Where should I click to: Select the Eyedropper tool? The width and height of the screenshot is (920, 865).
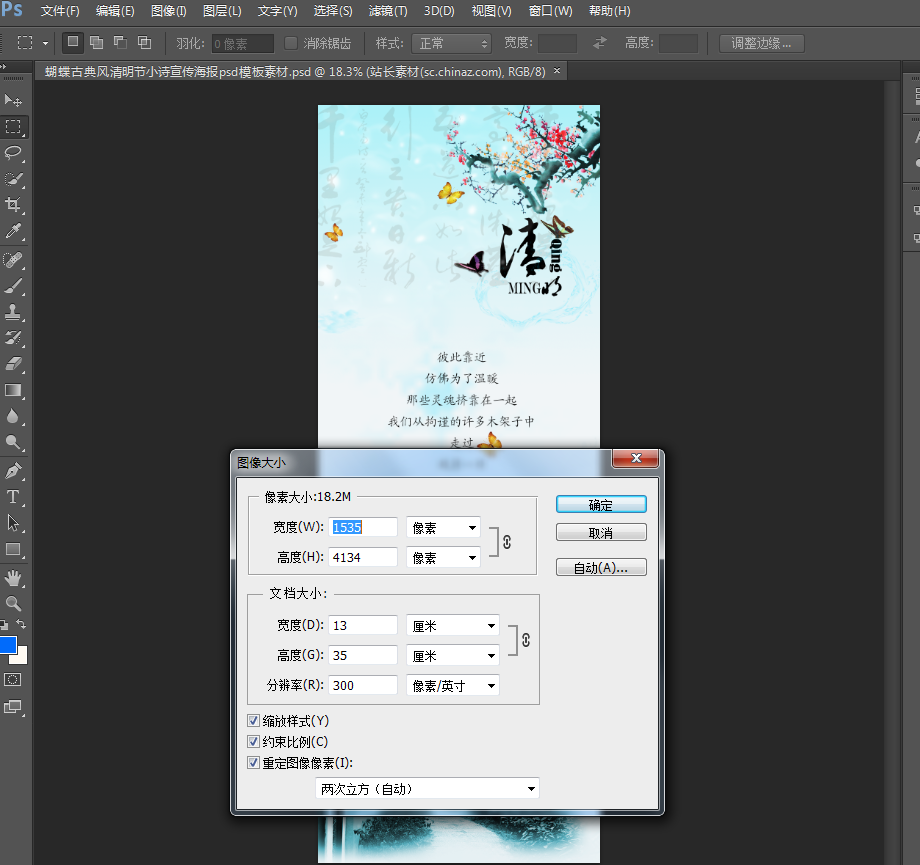click(13, 231)
